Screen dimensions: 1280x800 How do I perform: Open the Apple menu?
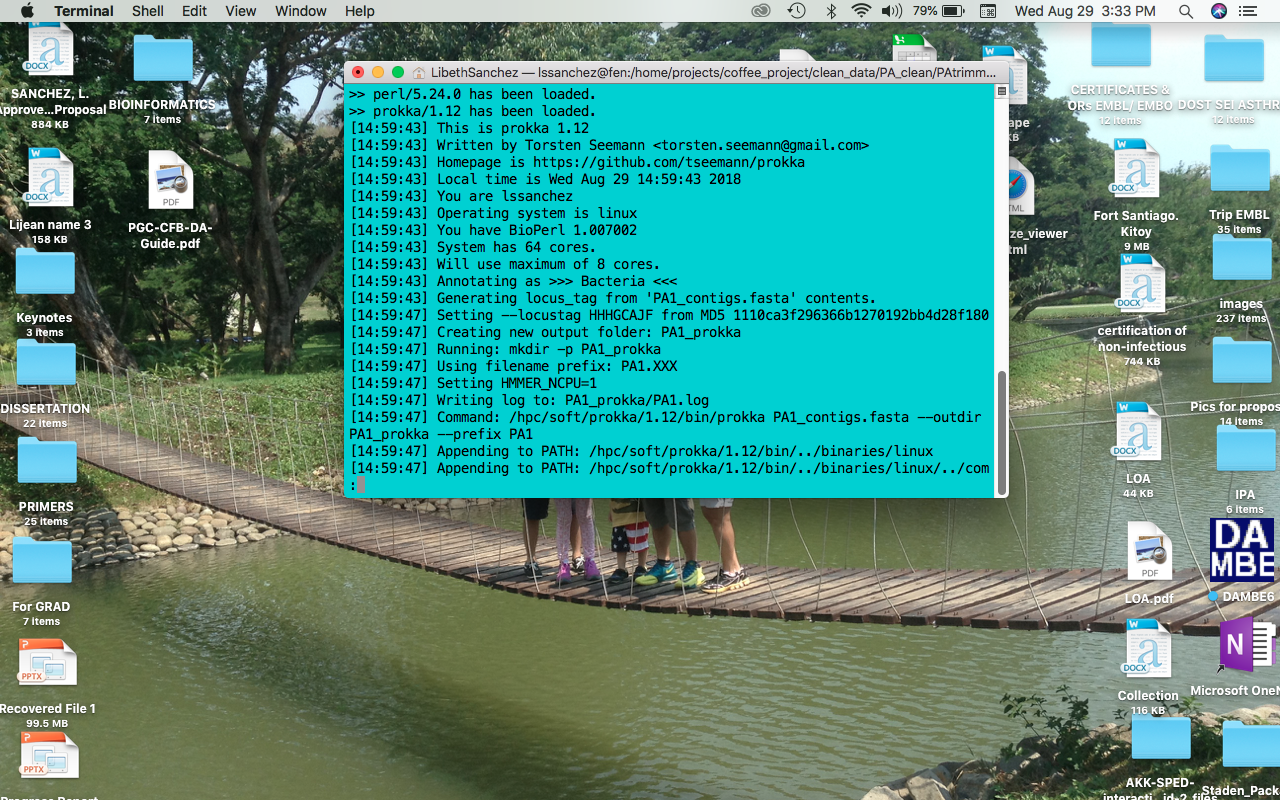click(27, 11)
